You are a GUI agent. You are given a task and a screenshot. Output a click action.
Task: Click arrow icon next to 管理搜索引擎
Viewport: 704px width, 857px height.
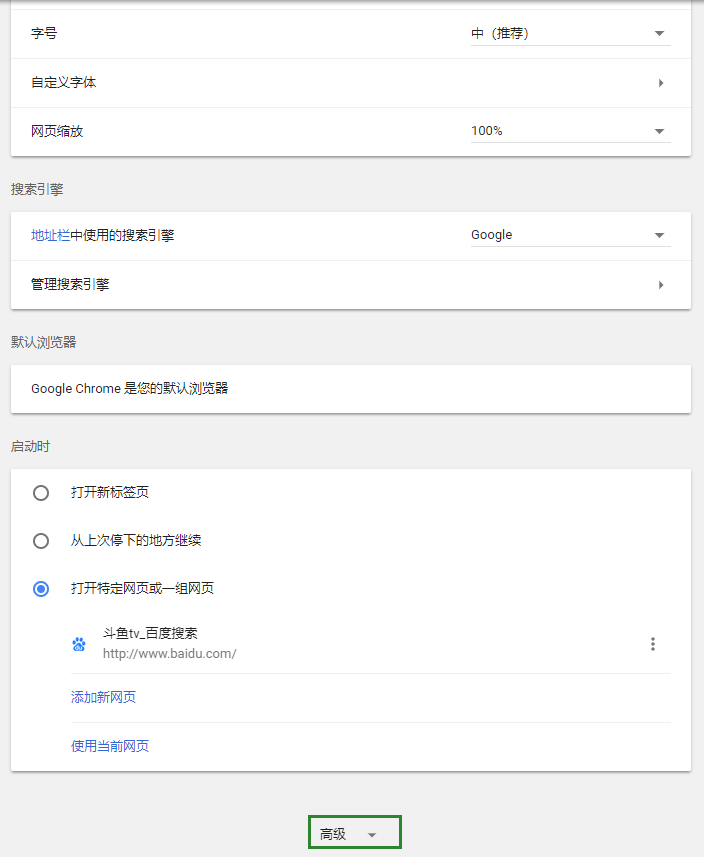pos(661,285)
